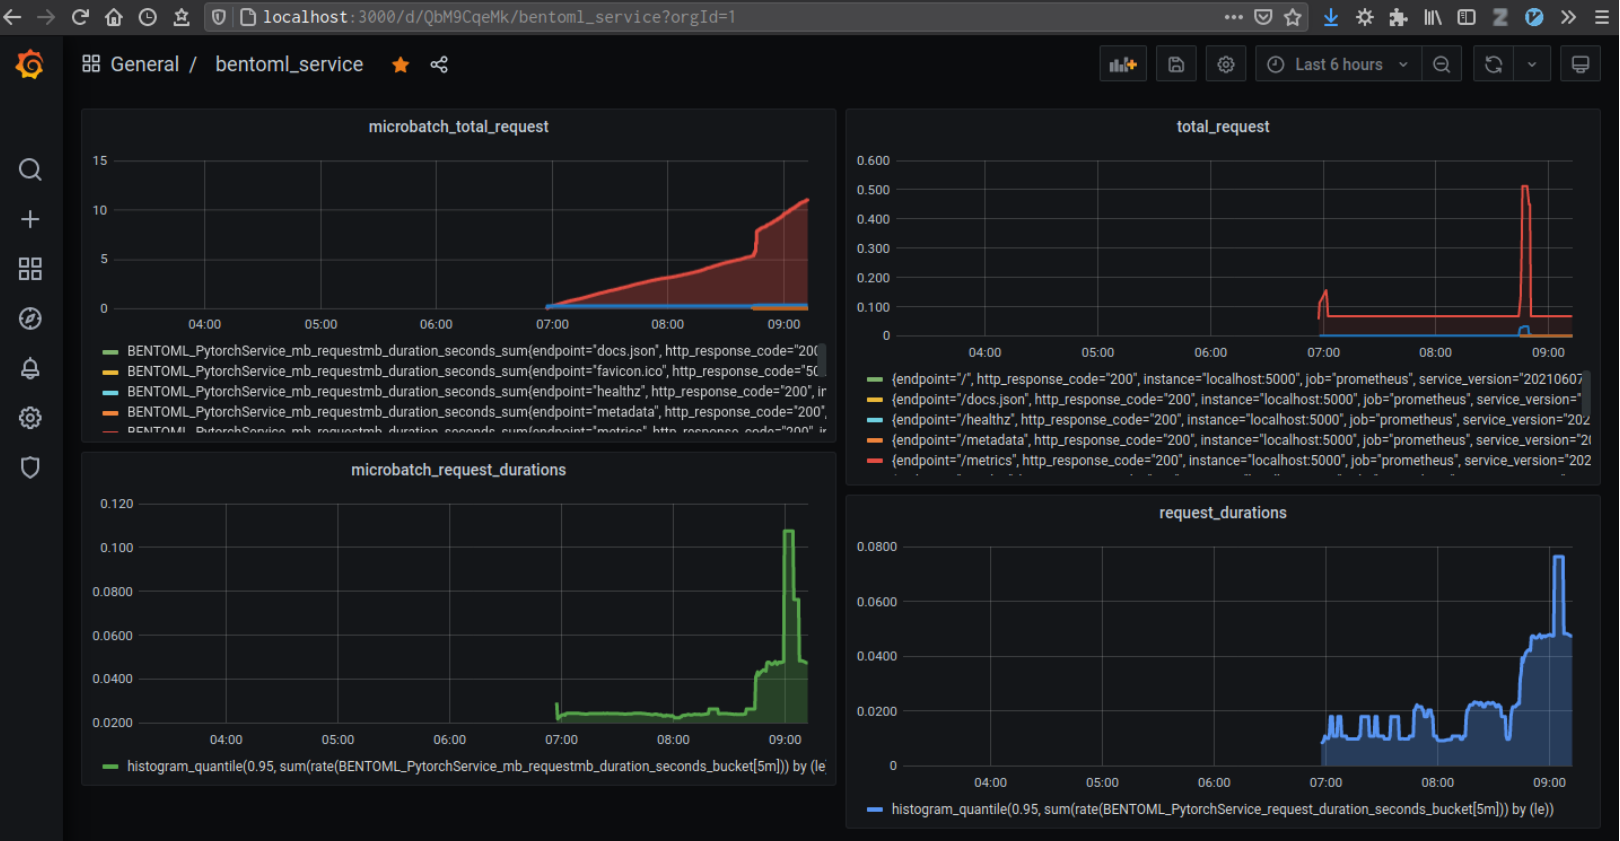The image size is (1620, 841).
Task: Zoom out the time range
Action: 1441,64
